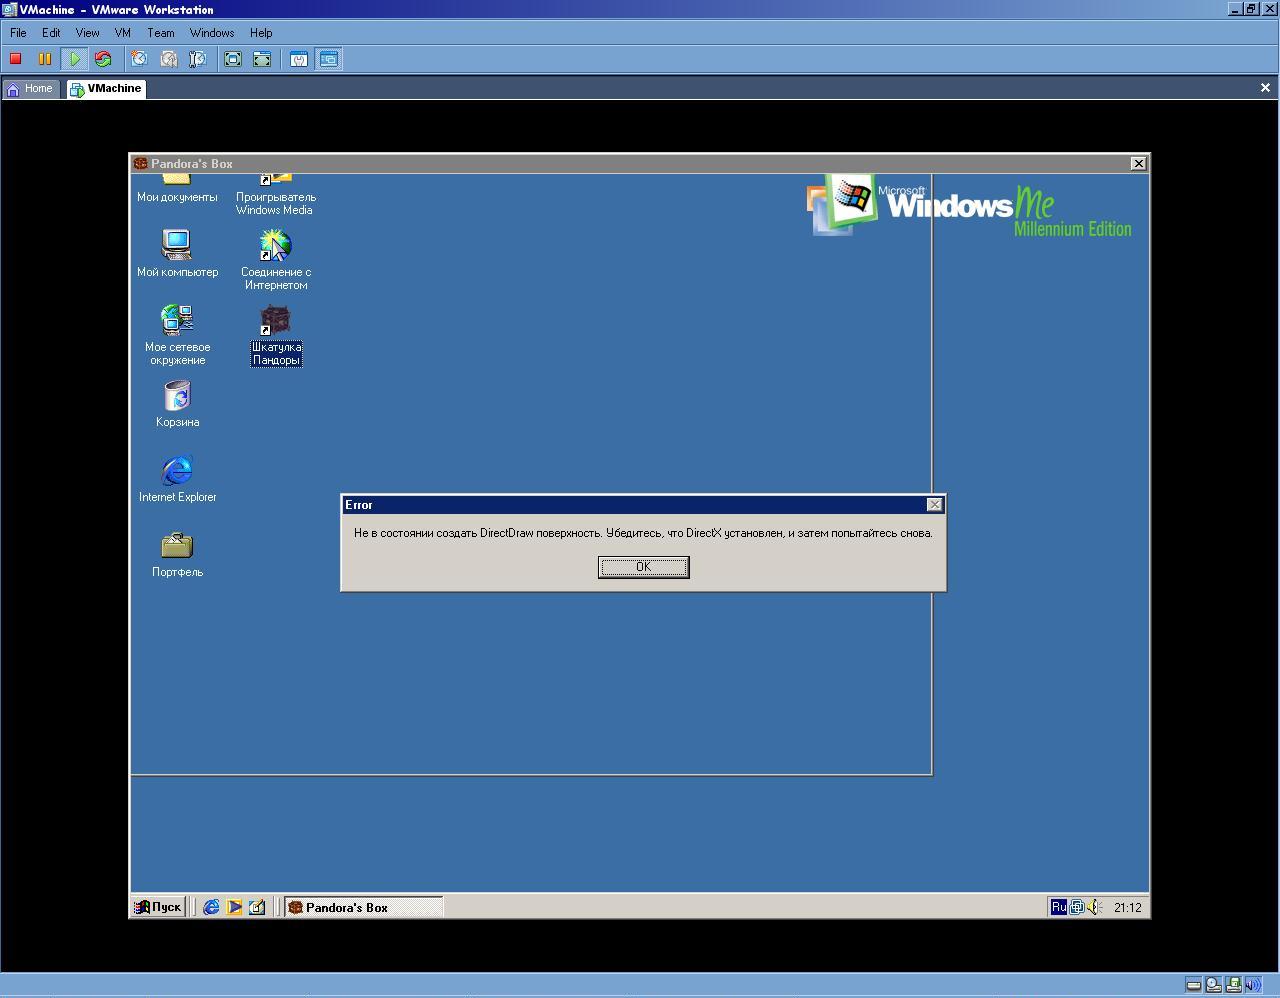Viewport: 1280px width, 998px height.
Task: Open the VM menu
Action: point(123,33)
